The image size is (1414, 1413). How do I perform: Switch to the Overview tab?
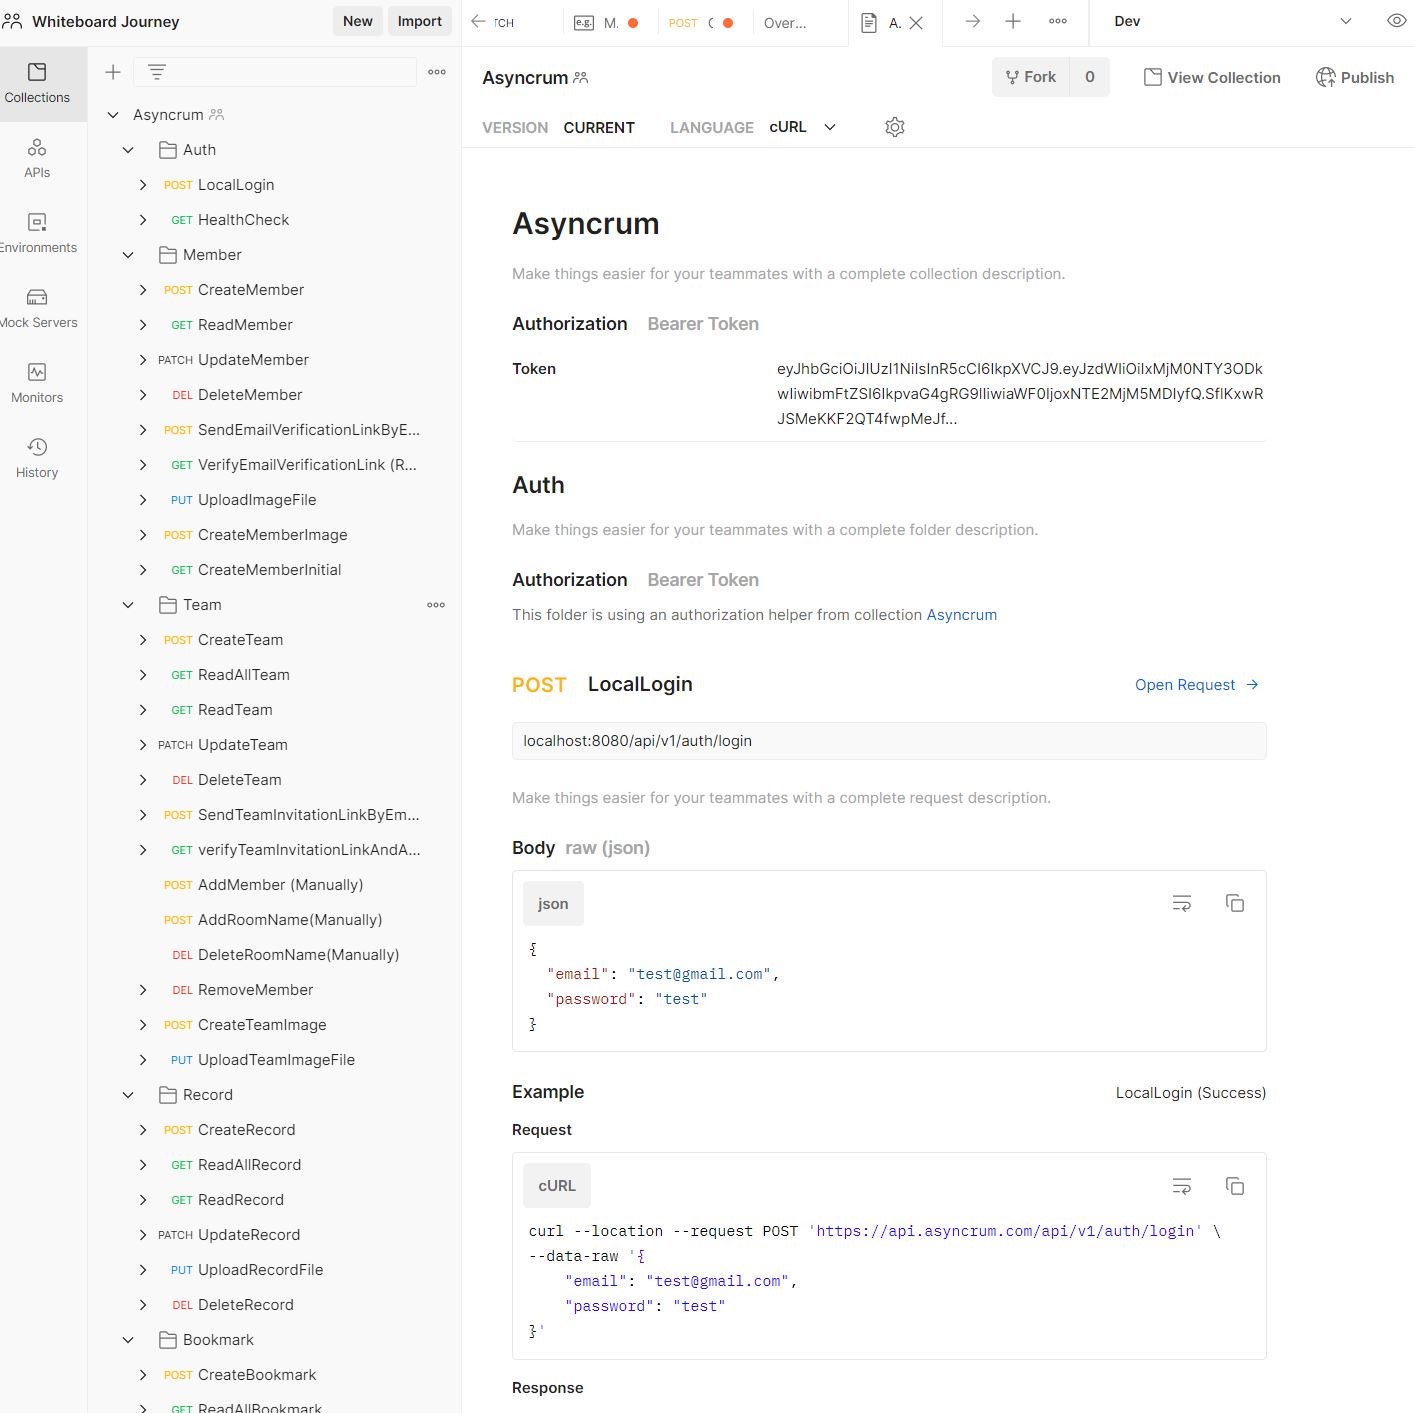click(786, 23)
